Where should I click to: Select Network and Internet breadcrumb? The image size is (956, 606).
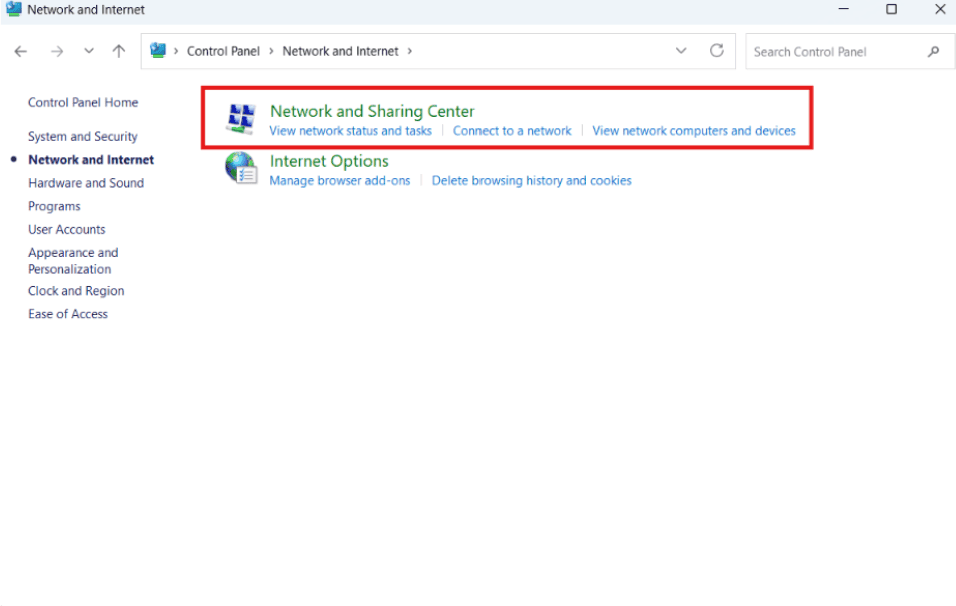340,51
